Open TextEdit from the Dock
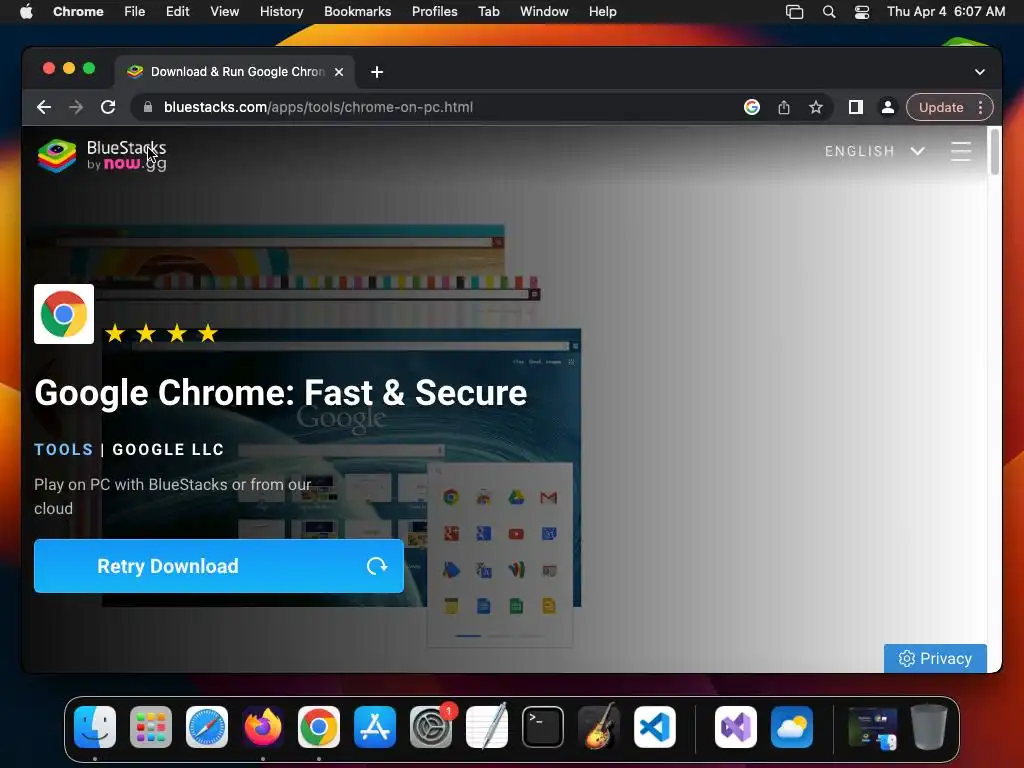1024x768 pixels. tap(487, 727)
